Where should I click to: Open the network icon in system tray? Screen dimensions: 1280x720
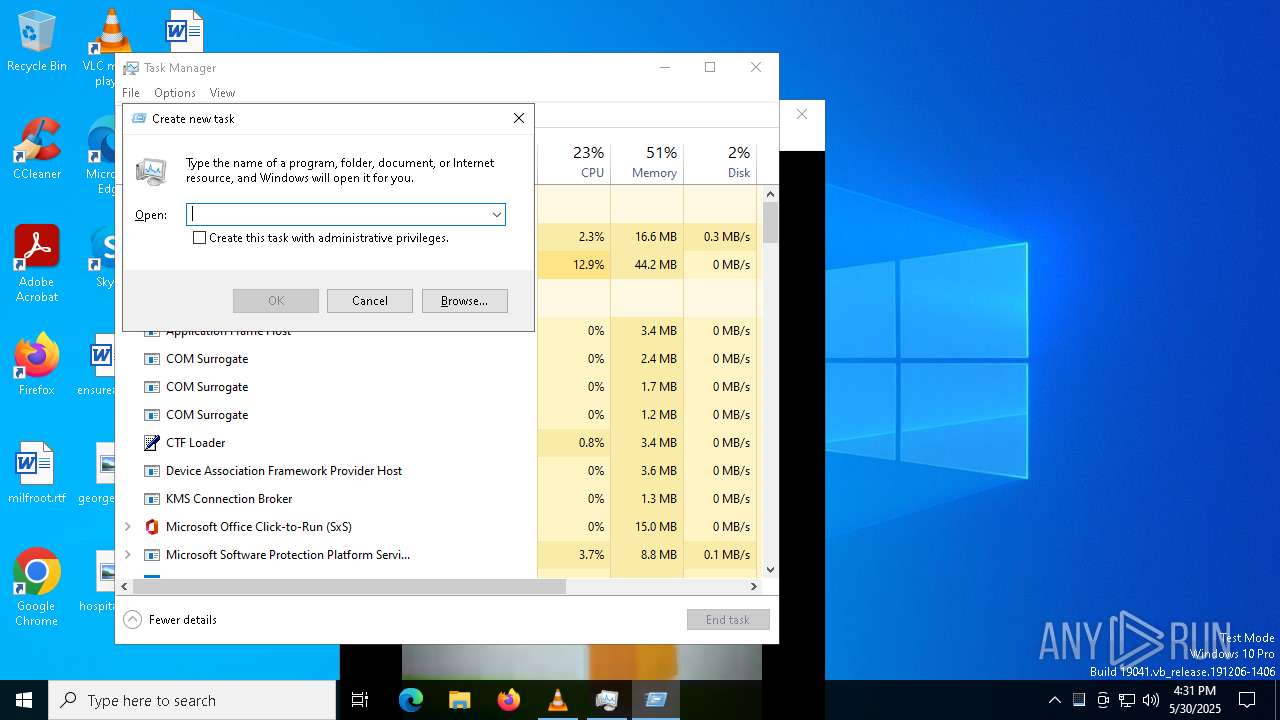tap(1127, 700)
